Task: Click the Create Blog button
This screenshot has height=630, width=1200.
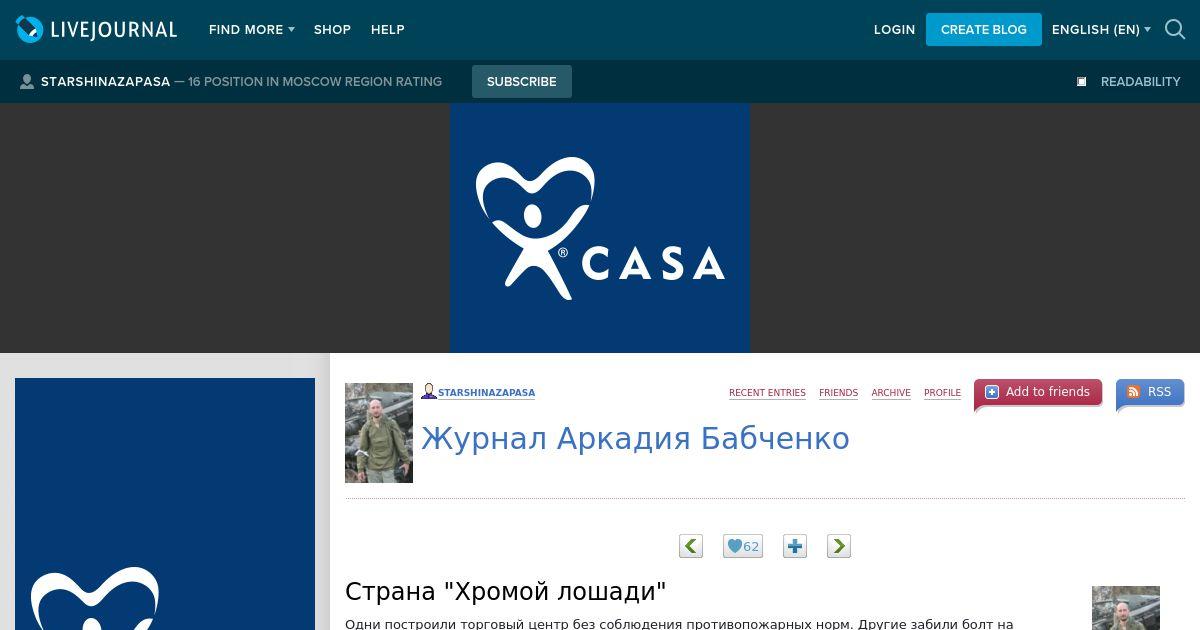Action: [984, 30]
